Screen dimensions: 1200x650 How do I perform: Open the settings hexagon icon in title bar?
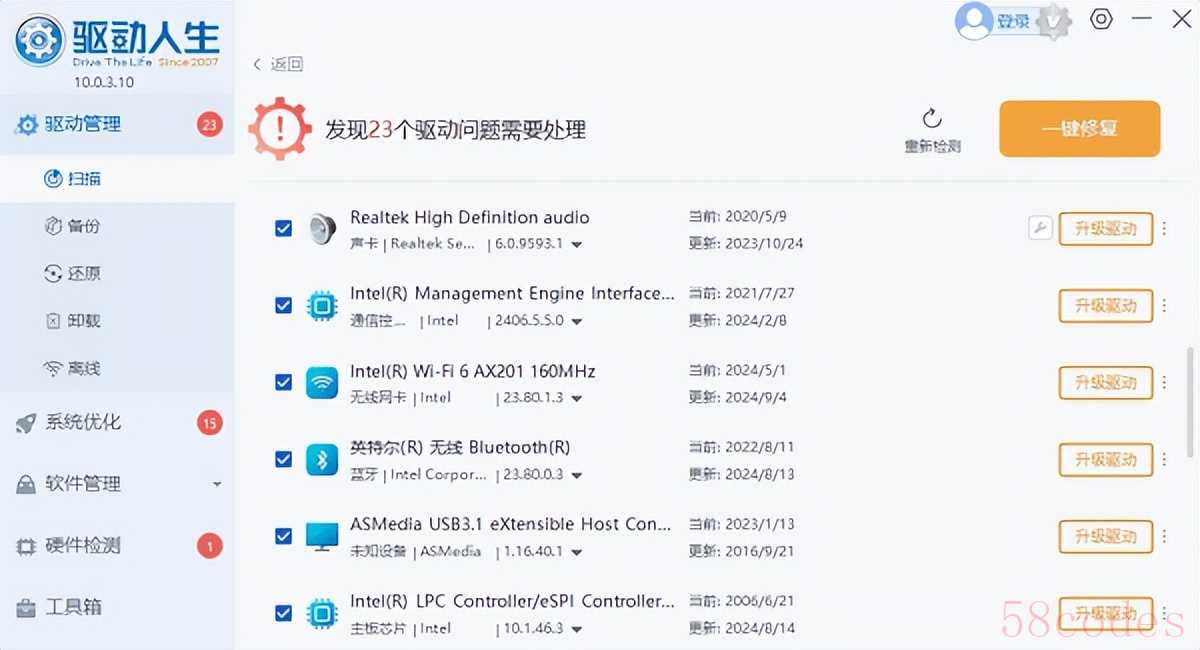pos(1101,19)
